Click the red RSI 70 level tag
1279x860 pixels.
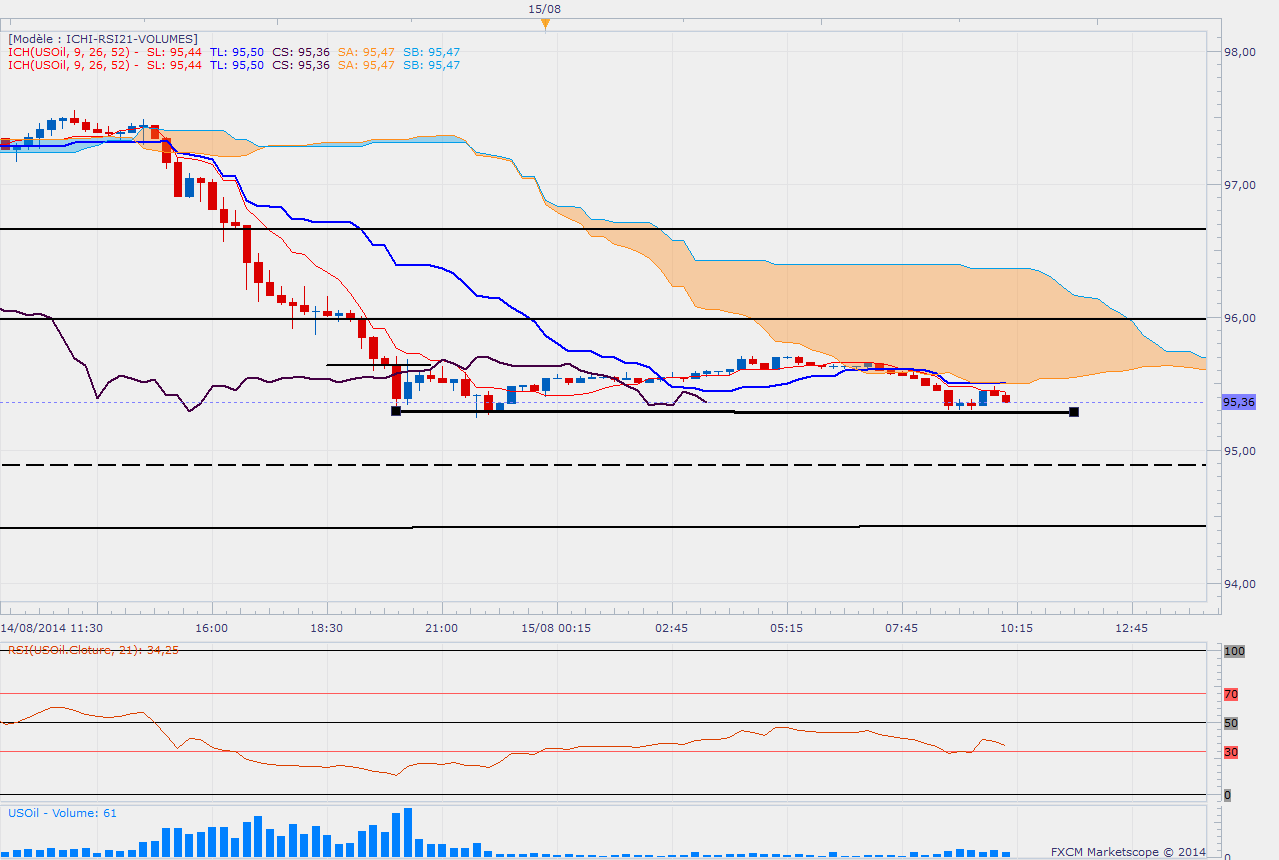pyautogui.click(x=1230, y=694)
